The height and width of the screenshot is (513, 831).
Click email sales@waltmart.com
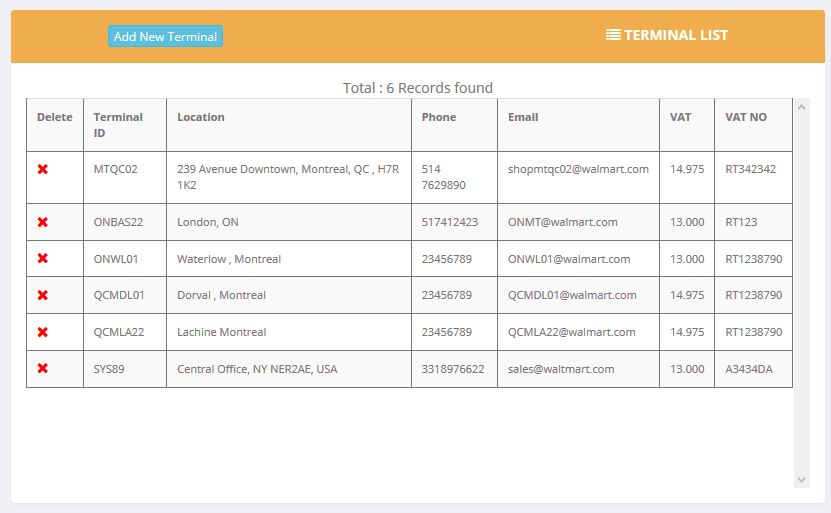tap(561, 369)
